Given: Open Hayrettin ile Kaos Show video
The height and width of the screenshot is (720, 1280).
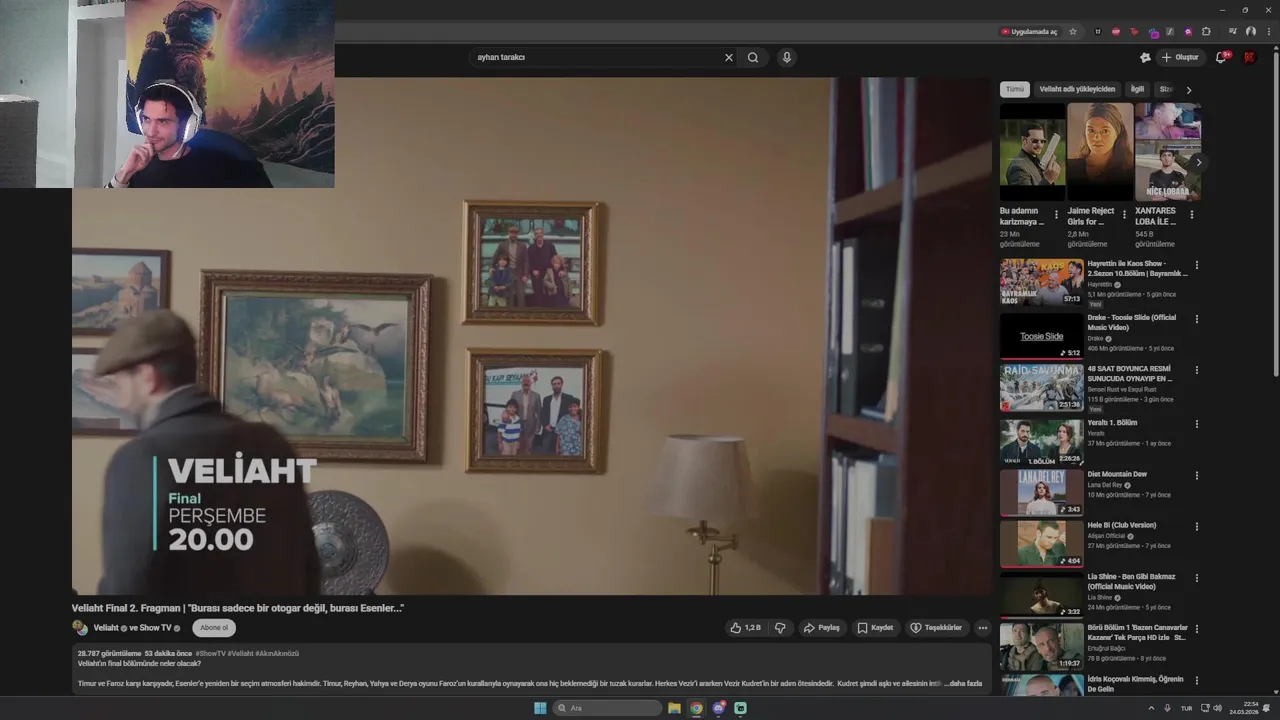Looking at the screenshot, I should point(1137,268).
